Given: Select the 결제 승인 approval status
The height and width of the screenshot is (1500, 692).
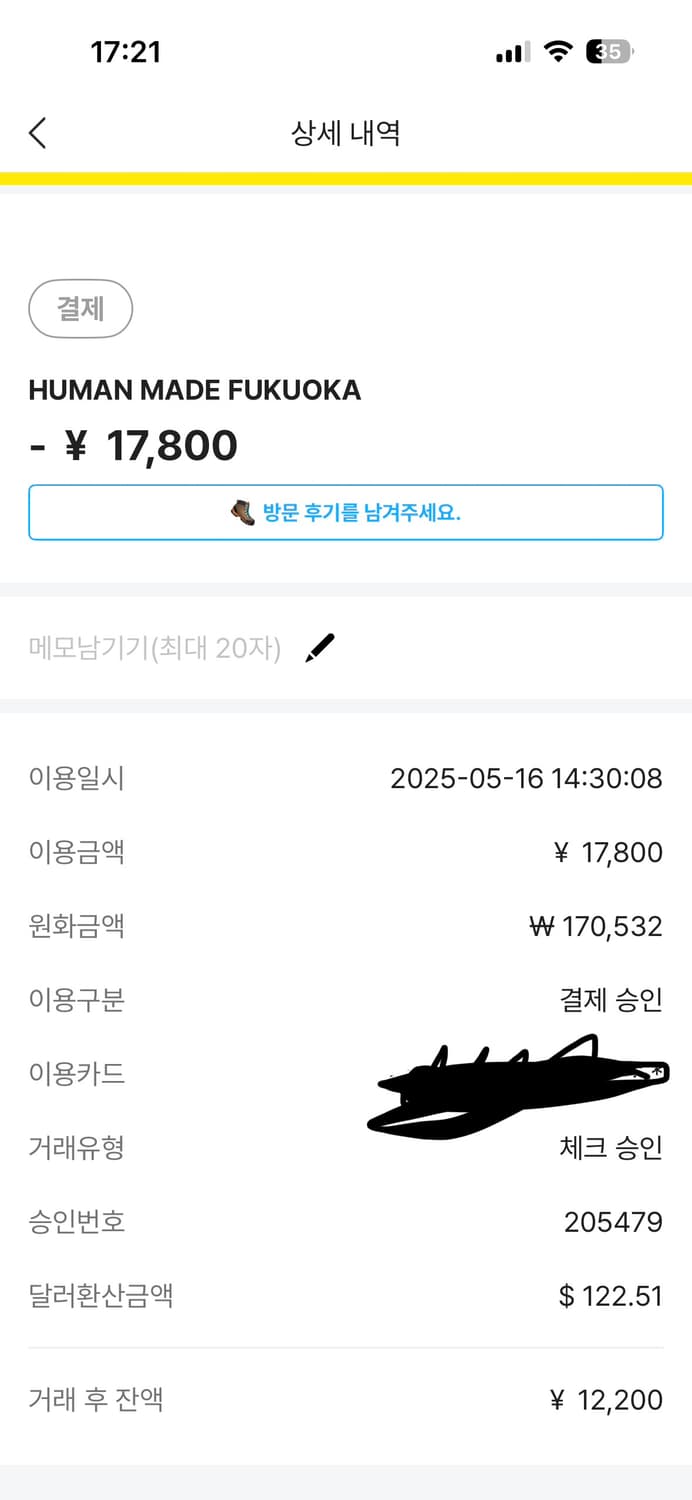Looking at the screenshot, I should pyautogui.click(x=611, y=1000).
